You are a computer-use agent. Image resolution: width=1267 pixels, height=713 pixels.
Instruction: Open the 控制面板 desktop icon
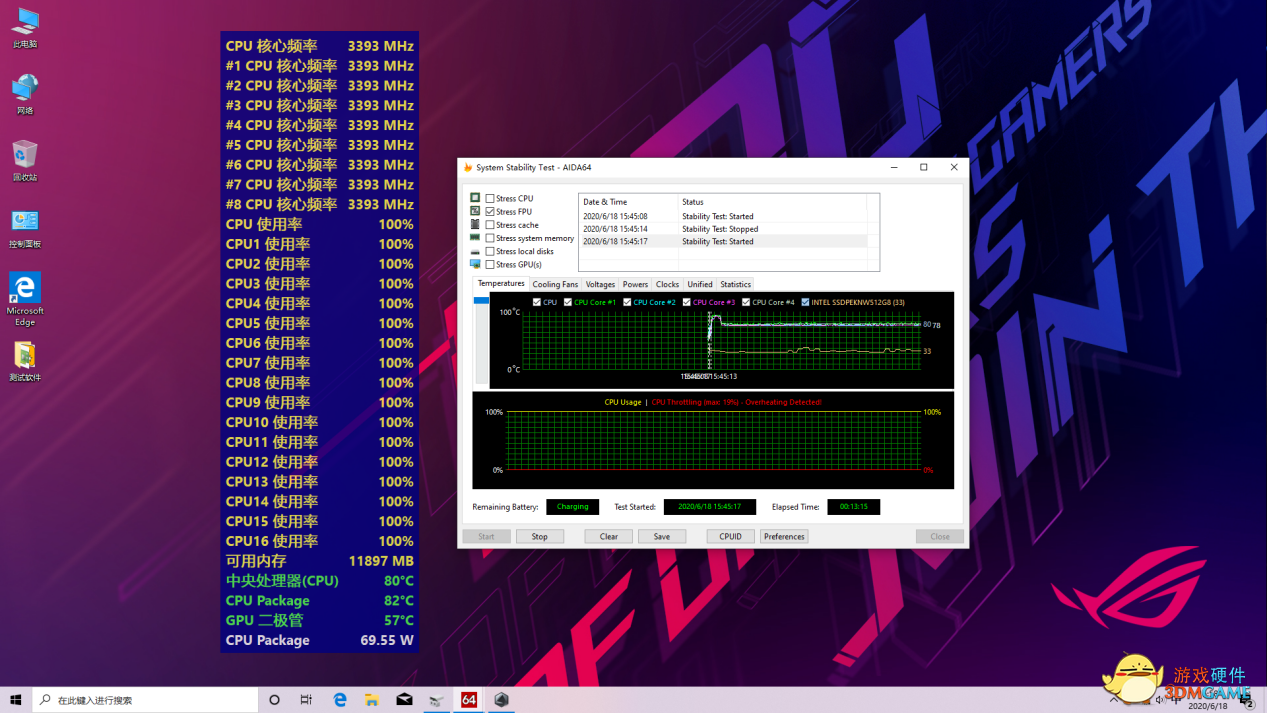point(25,222)
